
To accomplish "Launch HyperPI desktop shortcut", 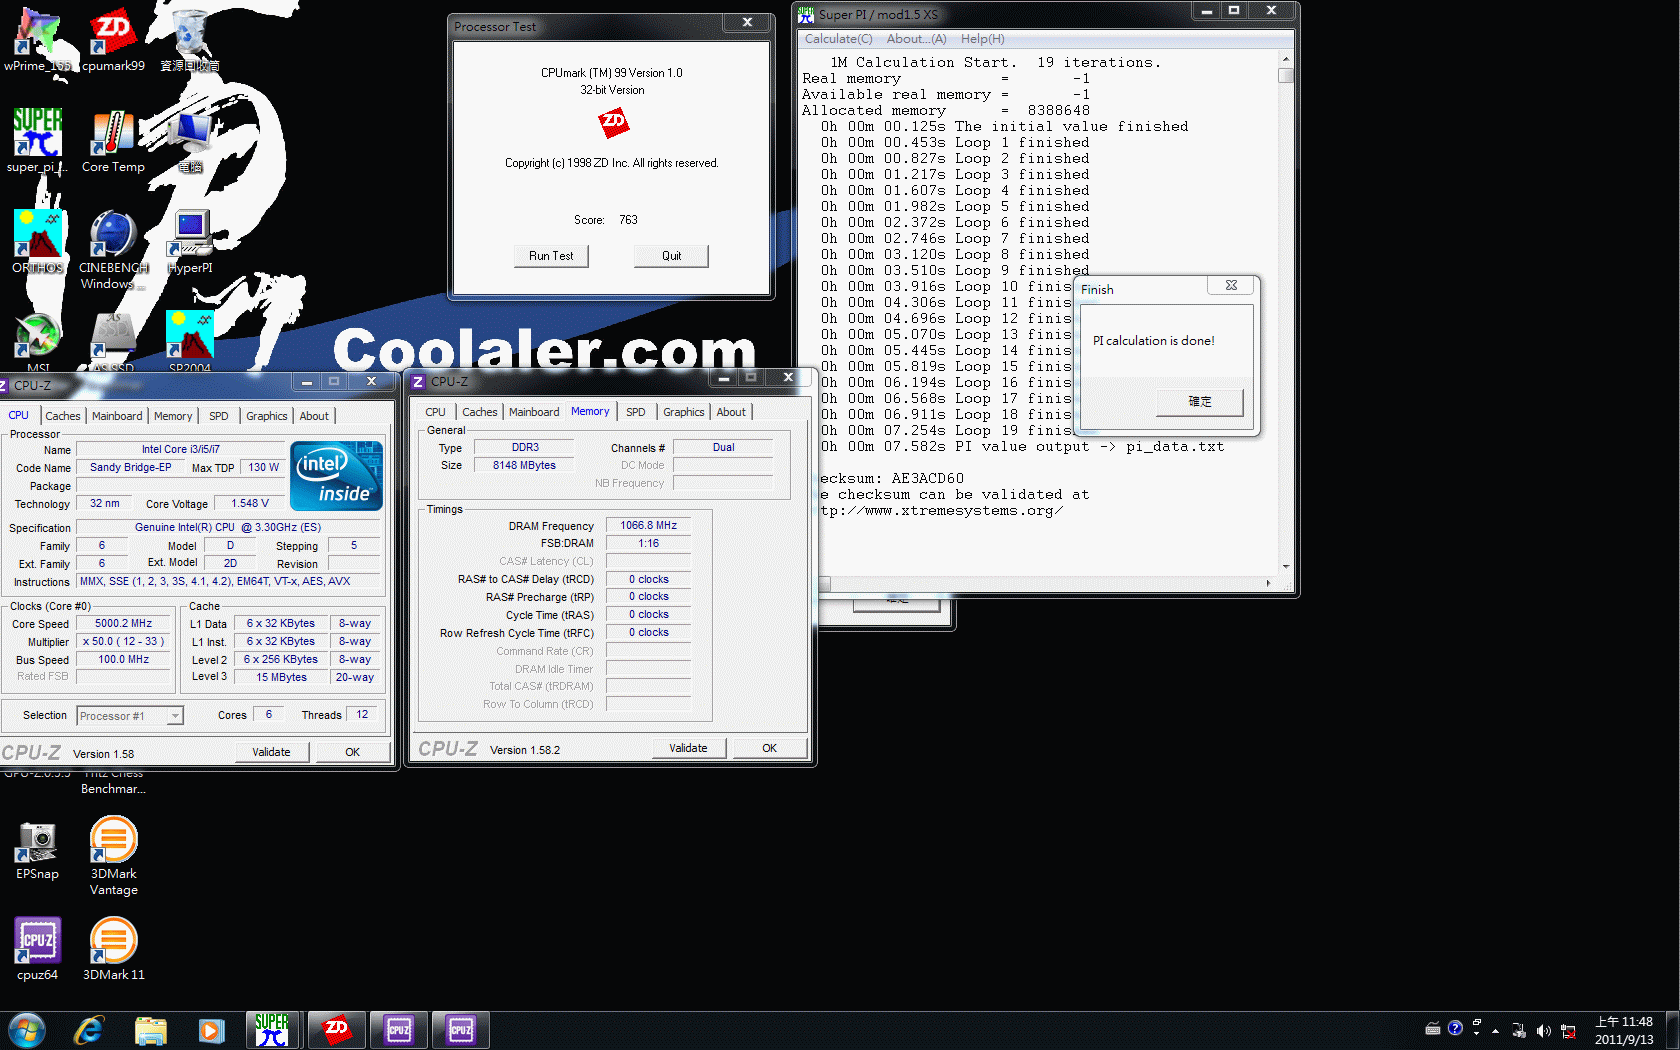I will [x=190, y=241].
